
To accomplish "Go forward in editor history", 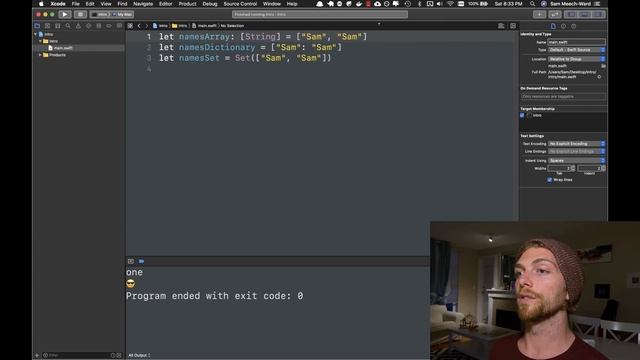I will [147, 26].
